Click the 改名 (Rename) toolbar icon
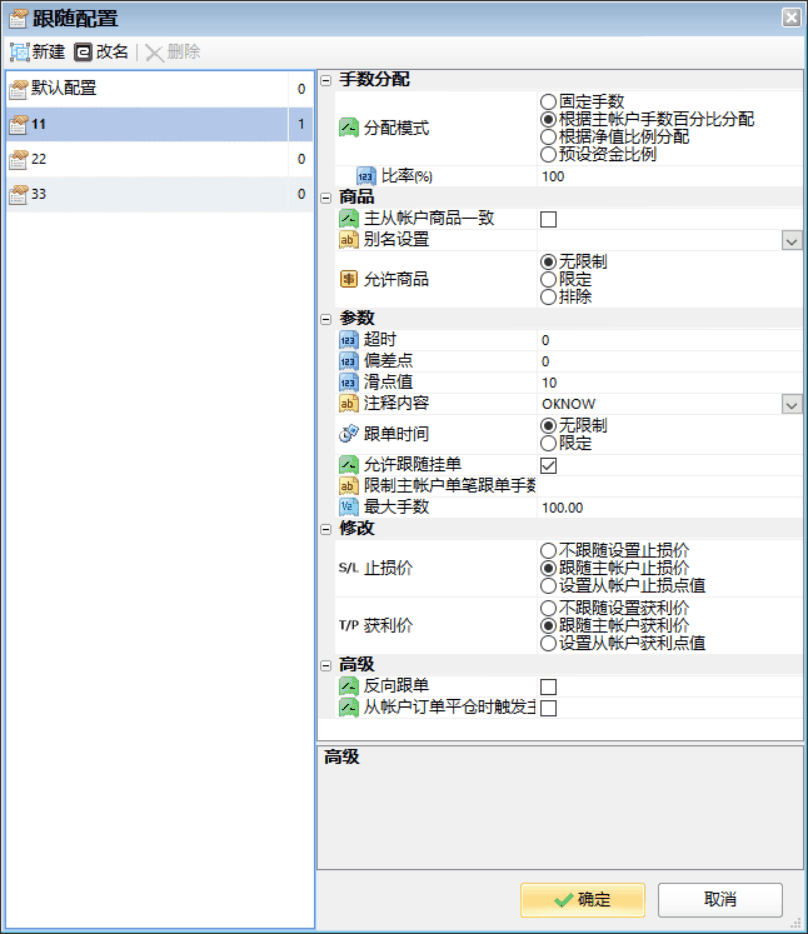Image resolution: width=808 pixels, height=934 pixels. pyautogui.click(x=83, y=52)
